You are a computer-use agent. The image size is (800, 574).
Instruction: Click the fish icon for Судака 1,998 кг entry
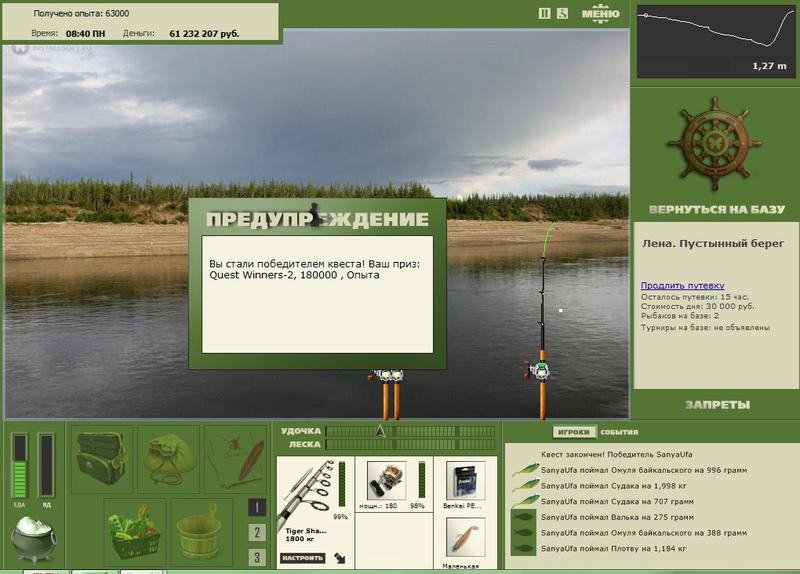point(525,485)
